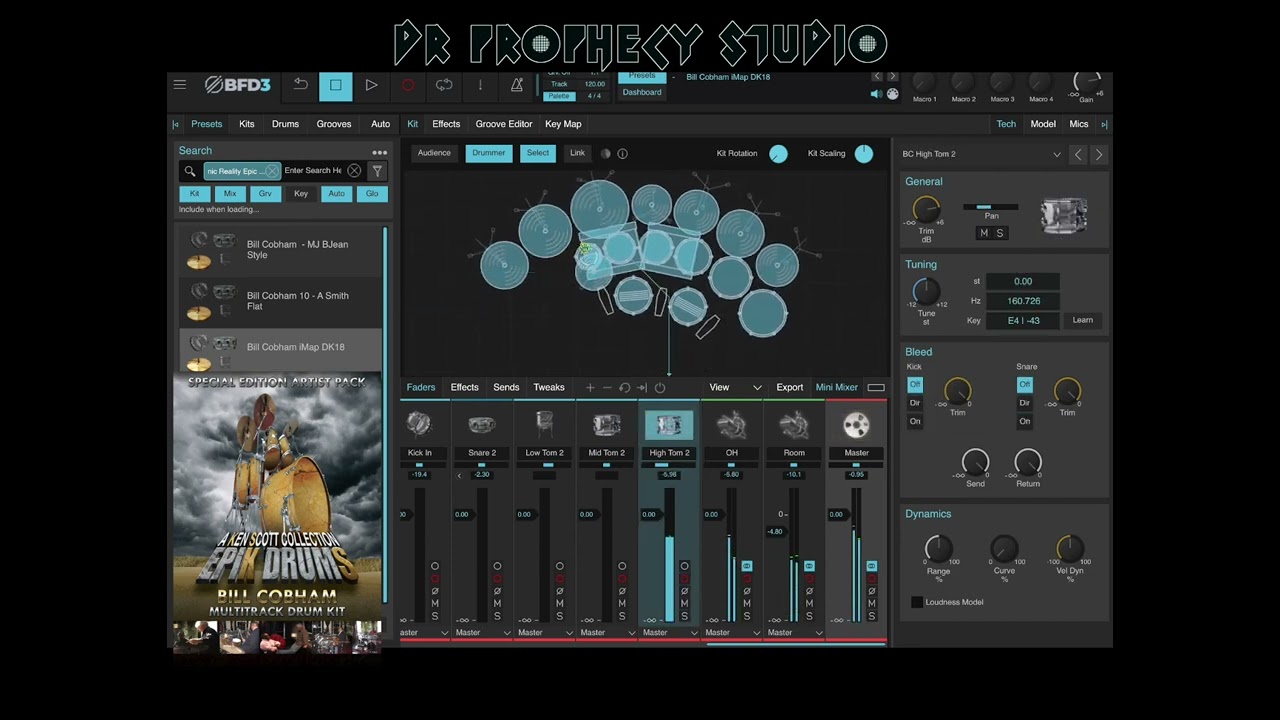Image resolution: width=1280 pixels, height=720 pixels.
Task: Select the Master channel tape reel icon
Action: [857, 425]
